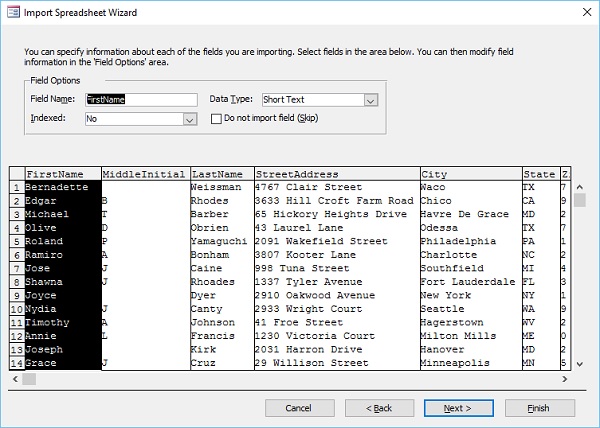The height and width of the screenshot is (428, 600).
Task: Proceed with the Next button
Action: tap(457, 408)
